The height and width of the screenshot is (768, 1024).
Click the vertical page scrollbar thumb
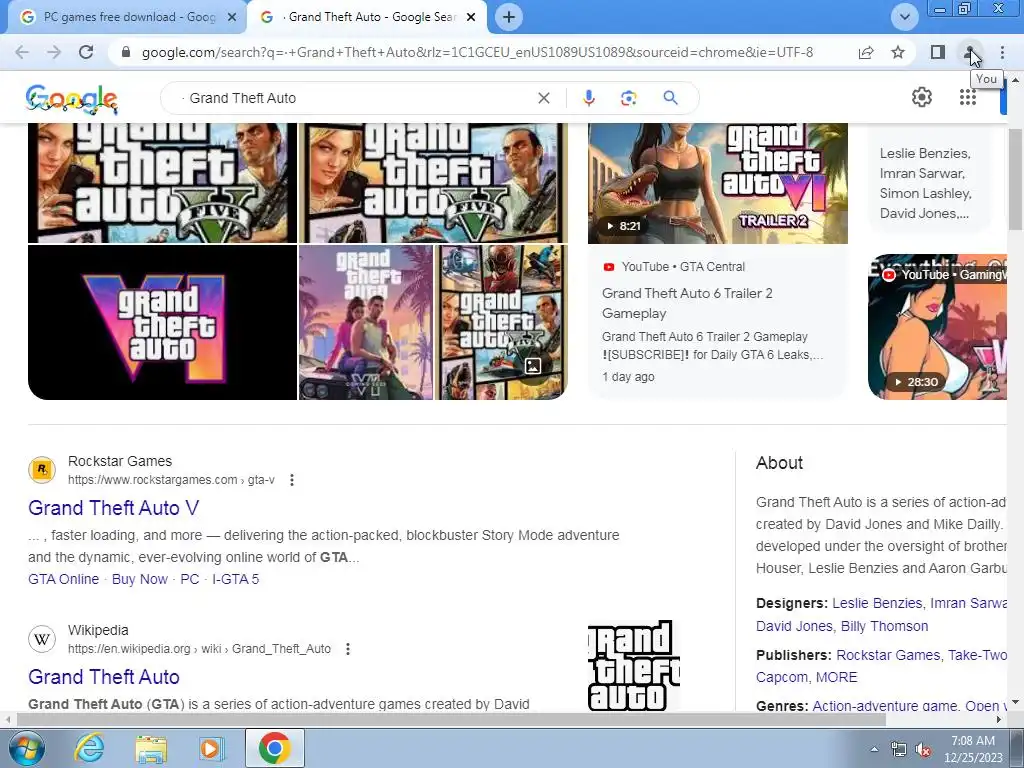(1016, 180)
